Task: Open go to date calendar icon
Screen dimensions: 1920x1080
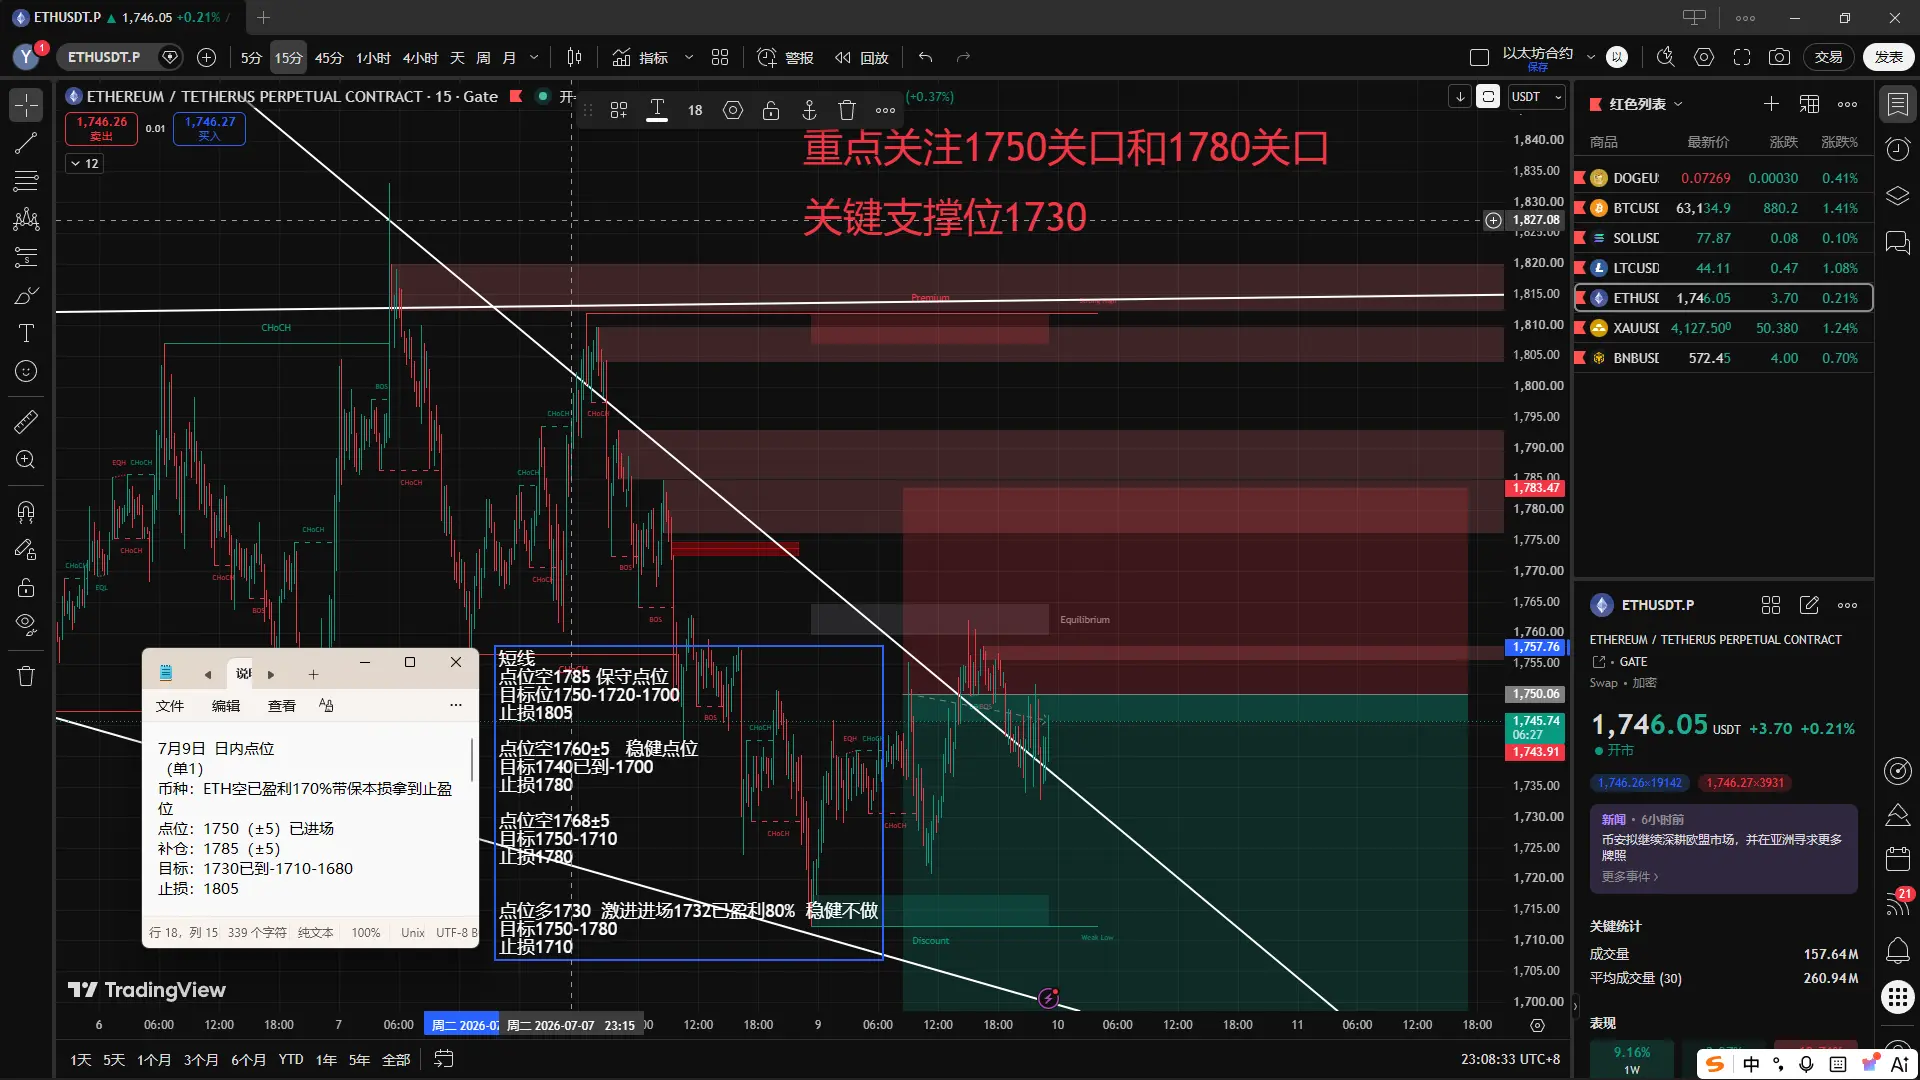Action: click(x=444, y=1059)
